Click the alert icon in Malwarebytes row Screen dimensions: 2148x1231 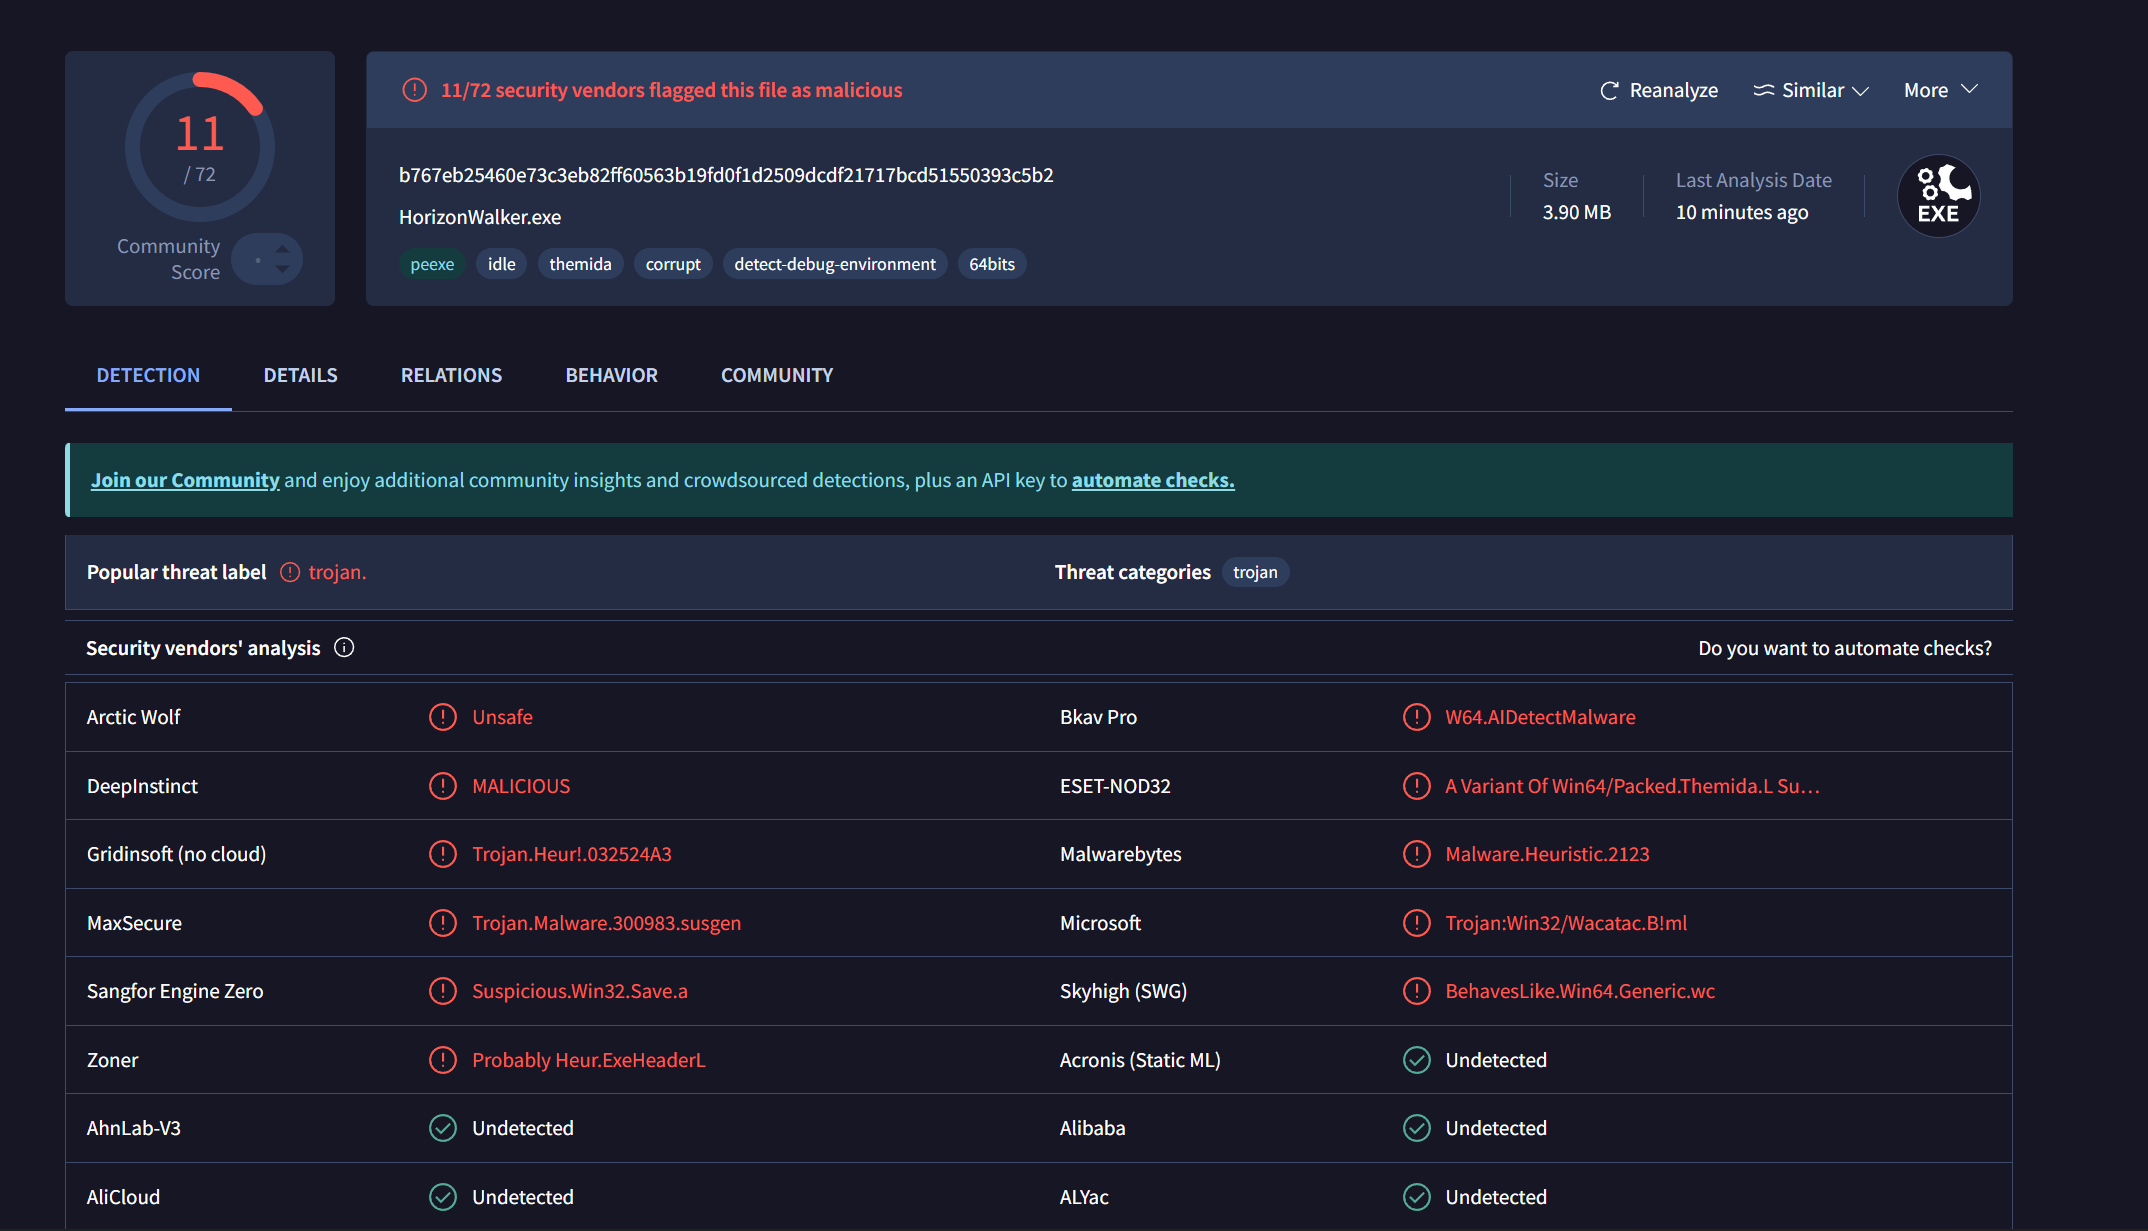pyautogui.click(x=1417, y=854)
